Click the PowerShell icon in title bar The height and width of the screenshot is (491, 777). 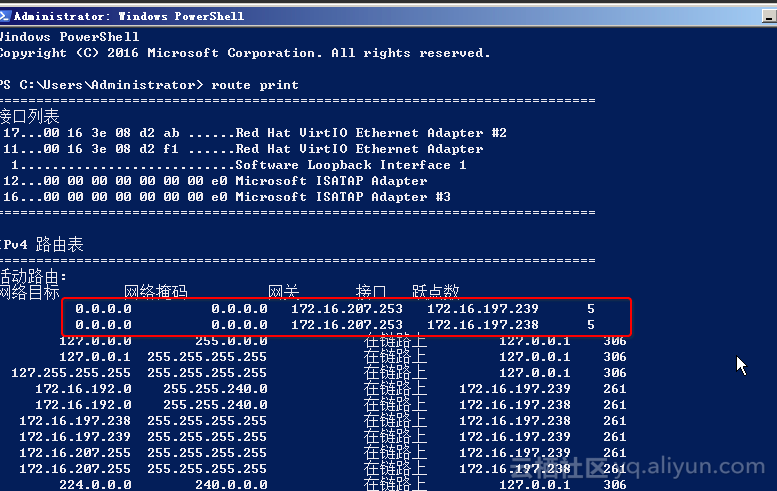pyautogui.click(x=4, y=16)
